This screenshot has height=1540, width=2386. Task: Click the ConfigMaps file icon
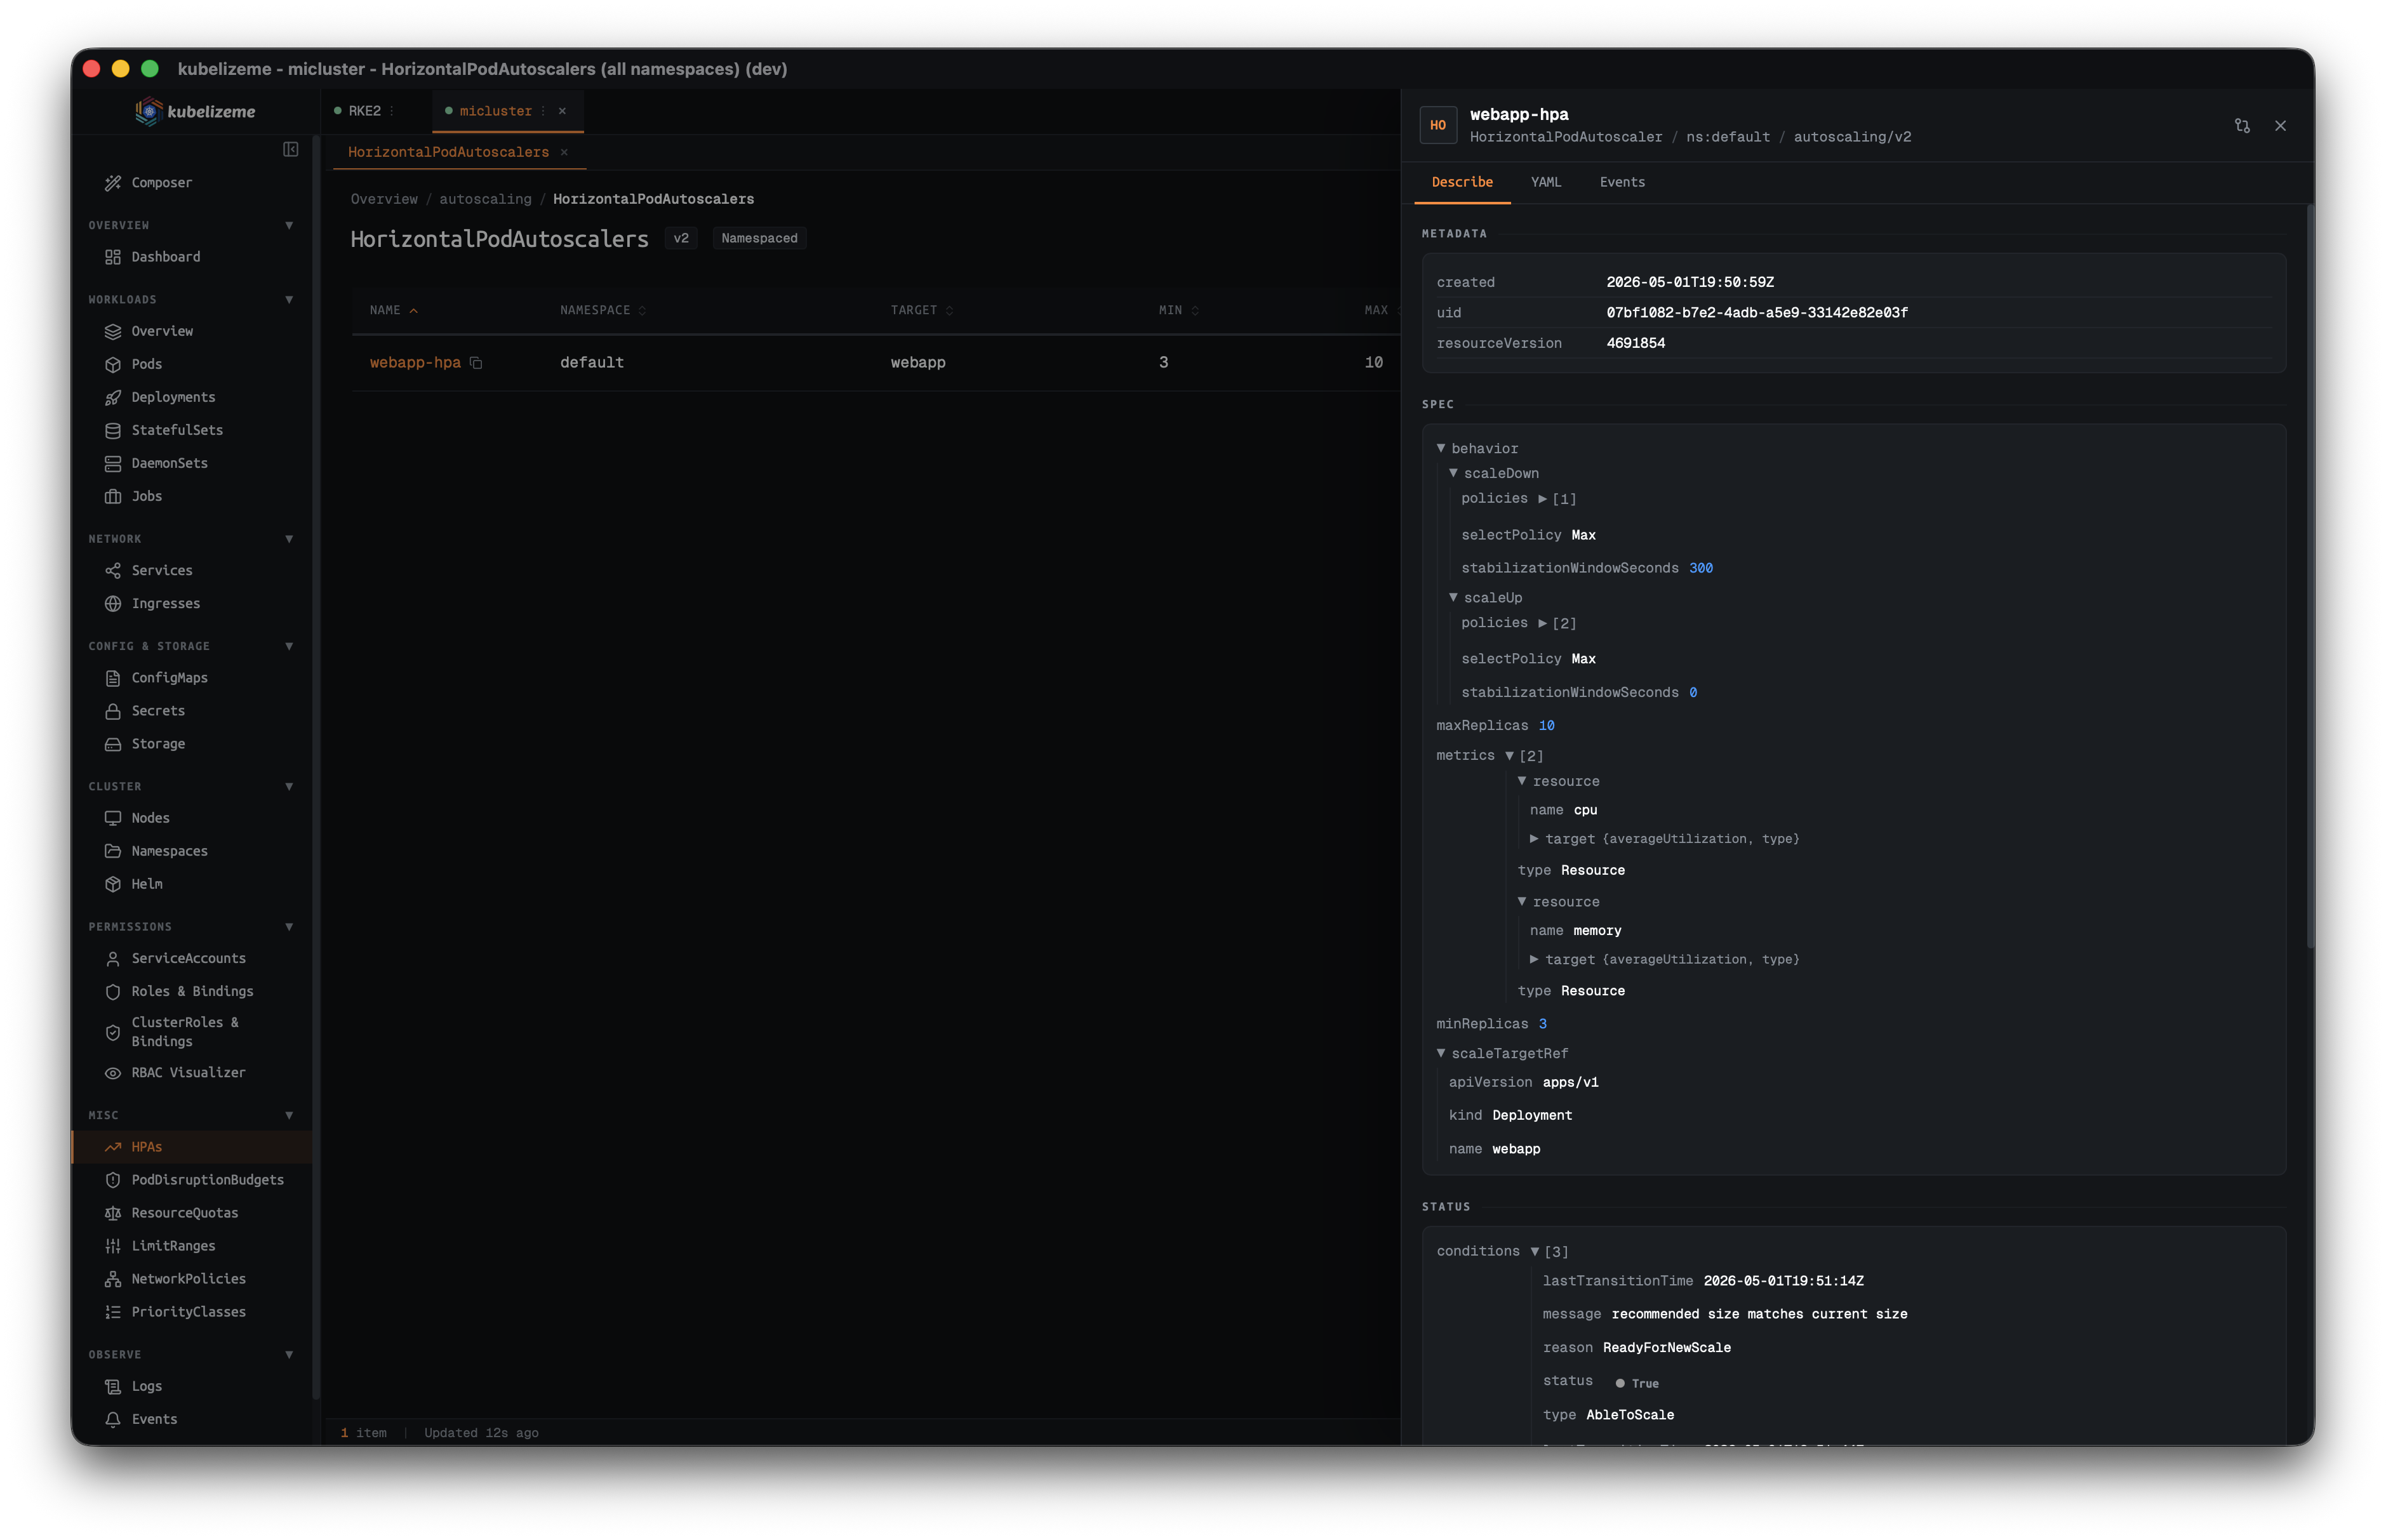pyautogui.click(x=113, y=678)
